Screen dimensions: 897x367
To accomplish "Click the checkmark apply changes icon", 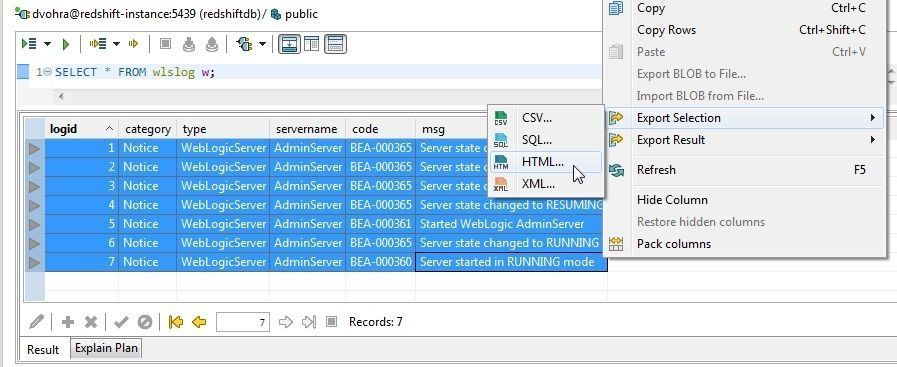I will coord(121,322).
